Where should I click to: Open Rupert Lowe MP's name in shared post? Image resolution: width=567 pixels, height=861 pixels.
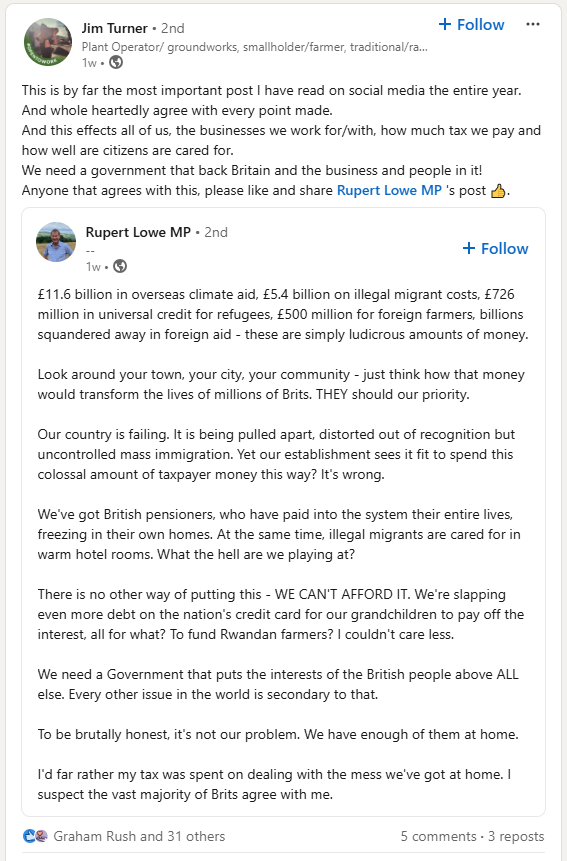pyautogui.click(x=138, y=232)
